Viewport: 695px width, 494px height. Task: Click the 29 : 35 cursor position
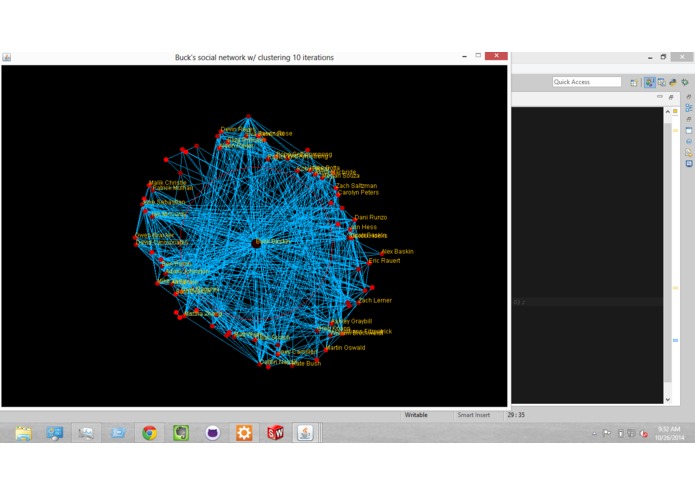pos(516,415)
